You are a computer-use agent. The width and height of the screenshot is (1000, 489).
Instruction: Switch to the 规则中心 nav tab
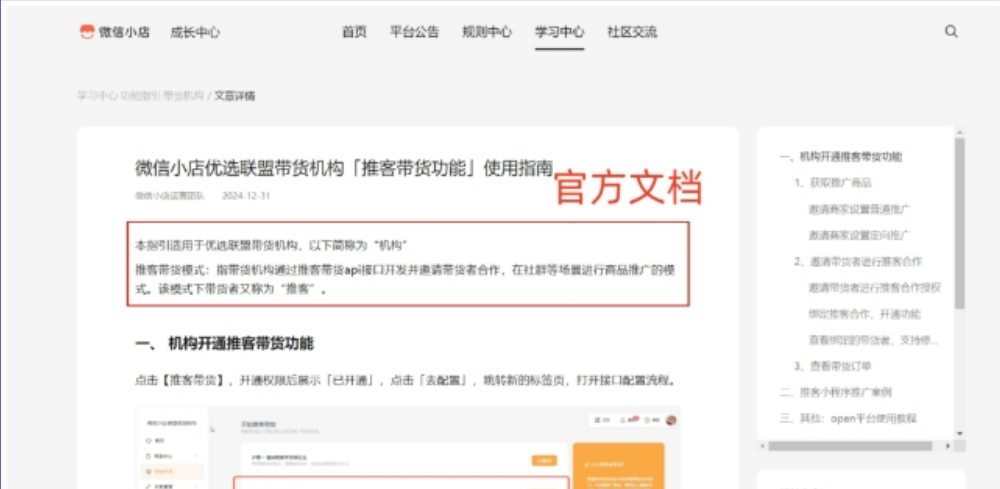click(487, 32)
